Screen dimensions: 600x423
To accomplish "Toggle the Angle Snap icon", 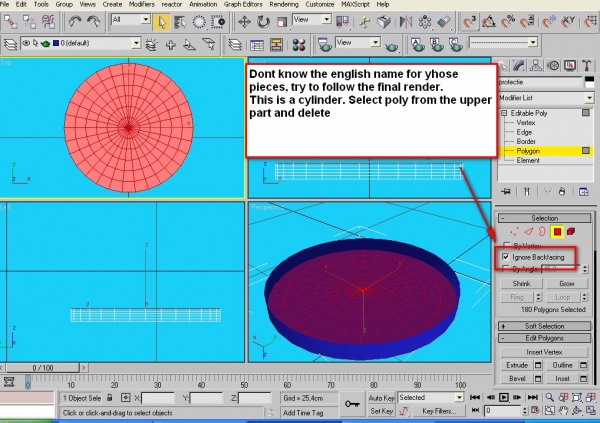I will [x=489, y=22].
